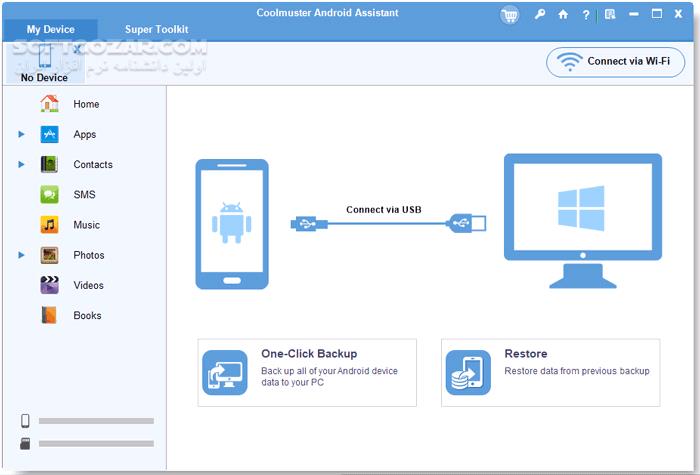Expand the Apps tree arrow
700x475 pixels.
tap(21, 134)
